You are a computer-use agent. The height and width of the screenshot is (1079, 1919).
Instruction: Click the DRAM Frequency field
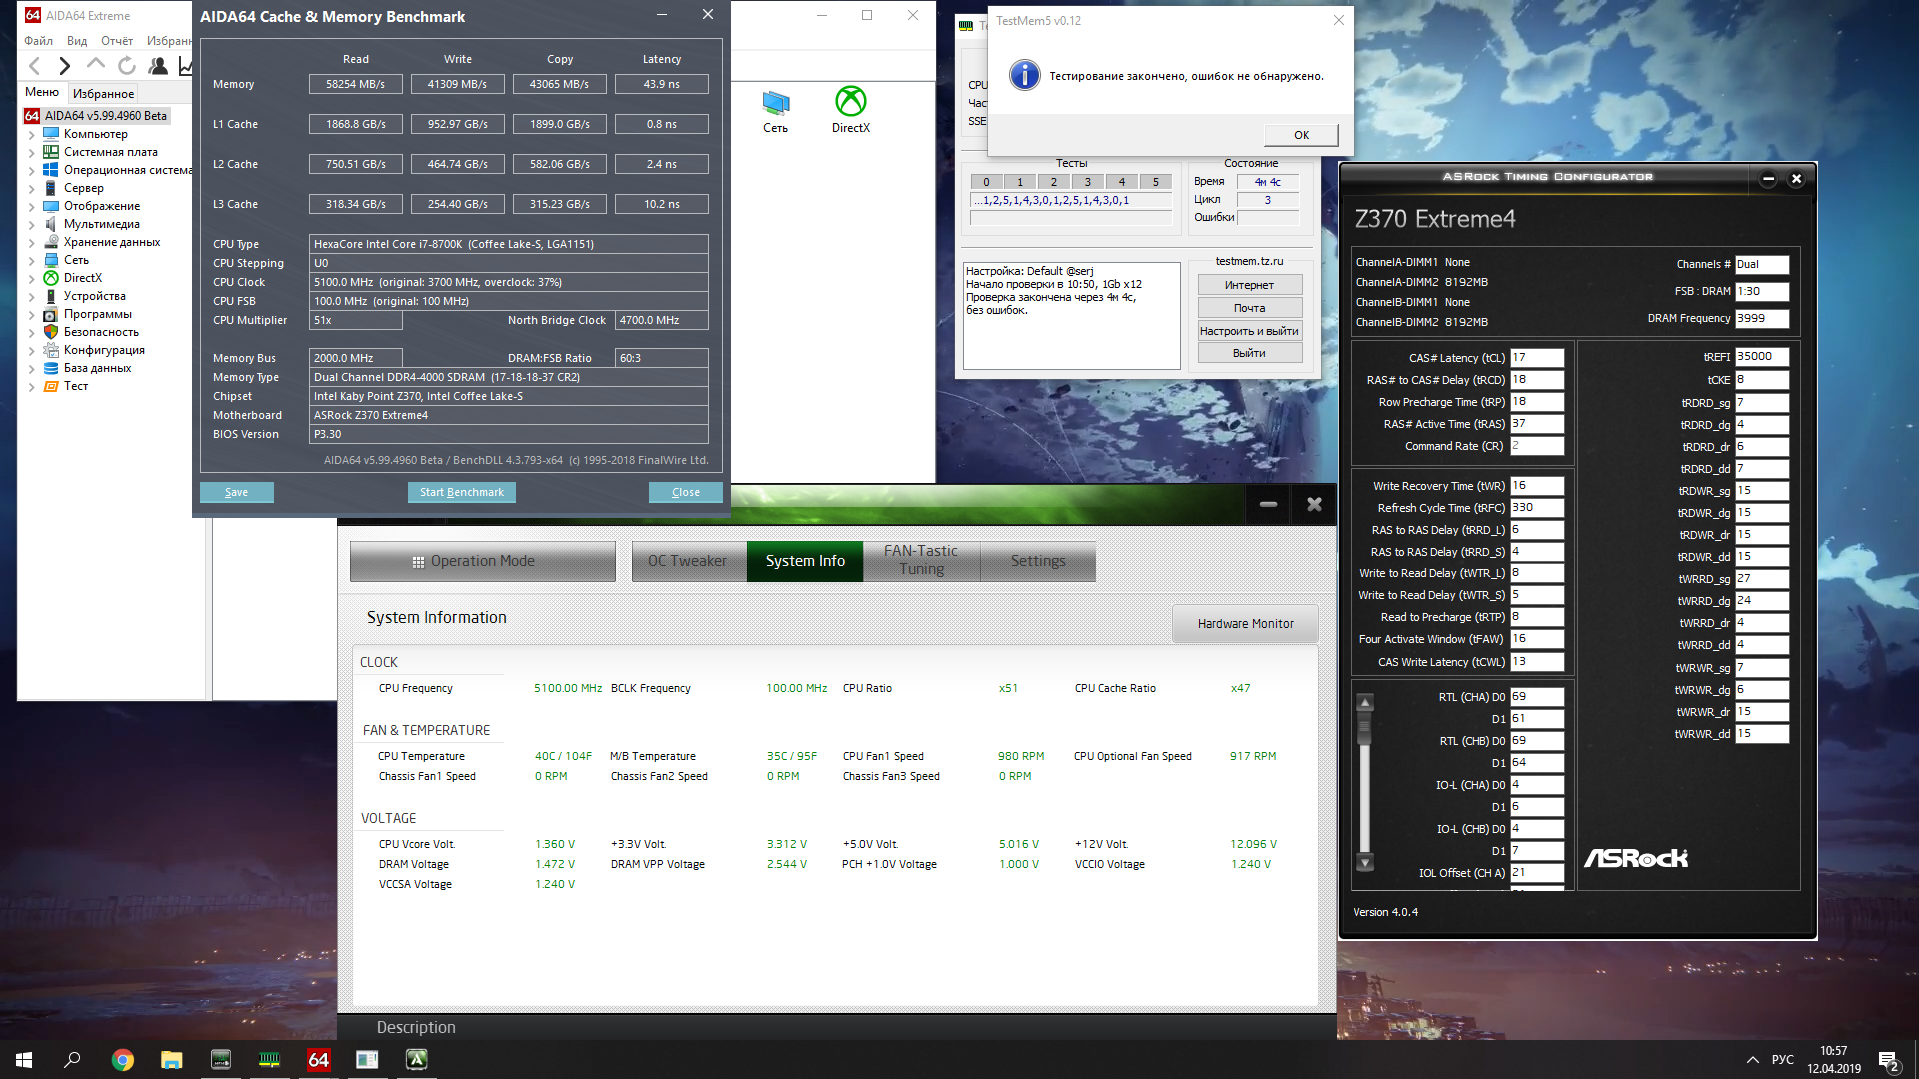point(1762,319)
